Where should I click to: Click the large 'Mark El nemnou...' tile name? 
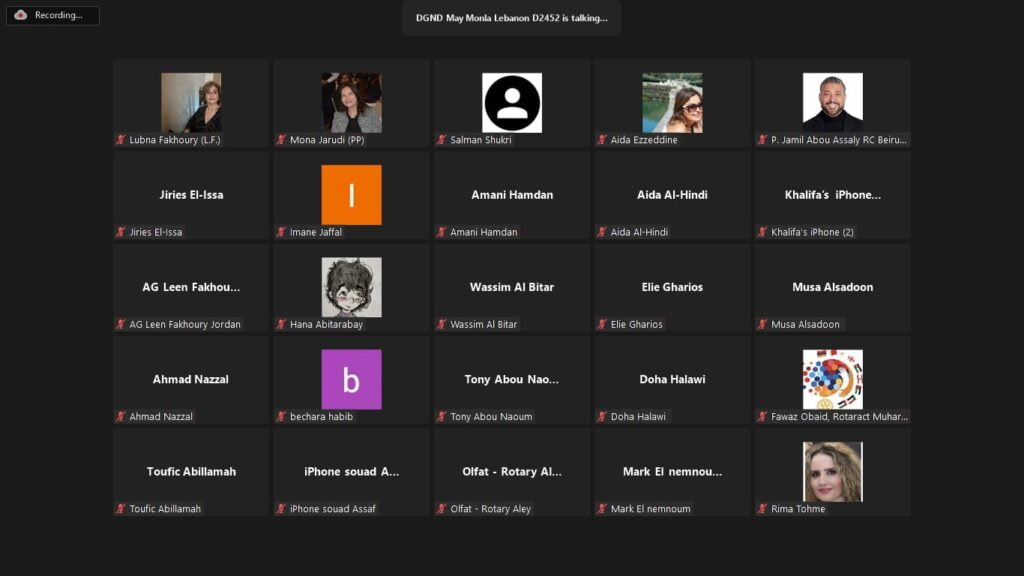click(672, 472)
